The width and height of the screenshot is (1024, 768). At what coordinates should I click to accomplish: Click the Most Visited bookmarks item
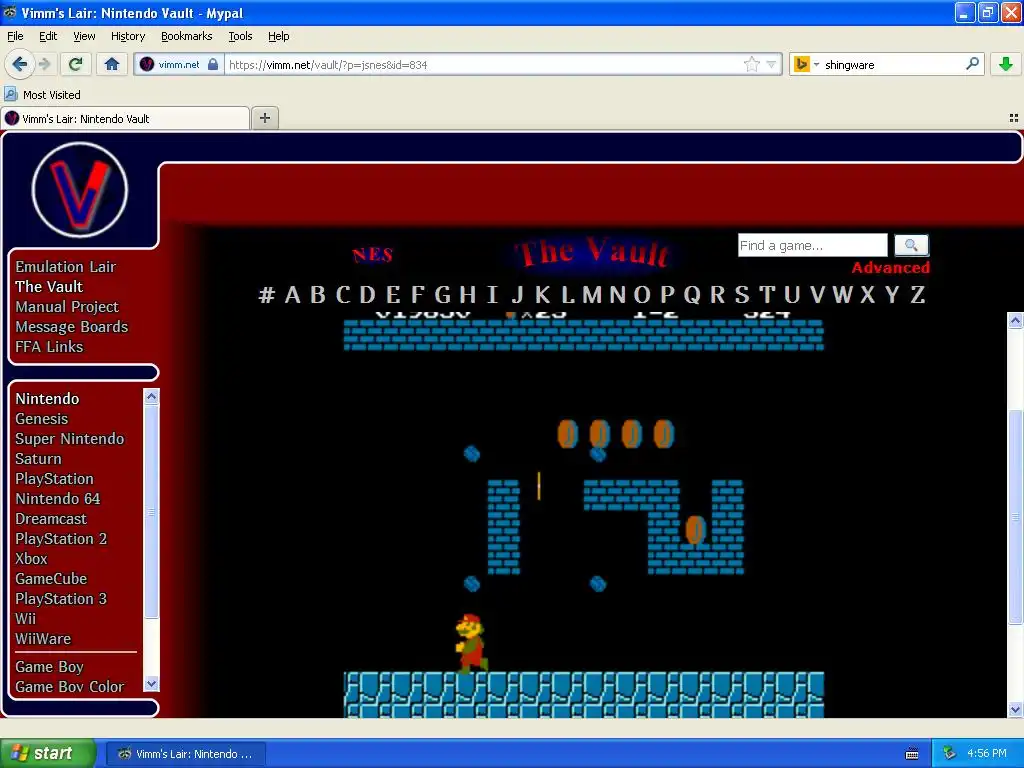click(x=43, y=95)
